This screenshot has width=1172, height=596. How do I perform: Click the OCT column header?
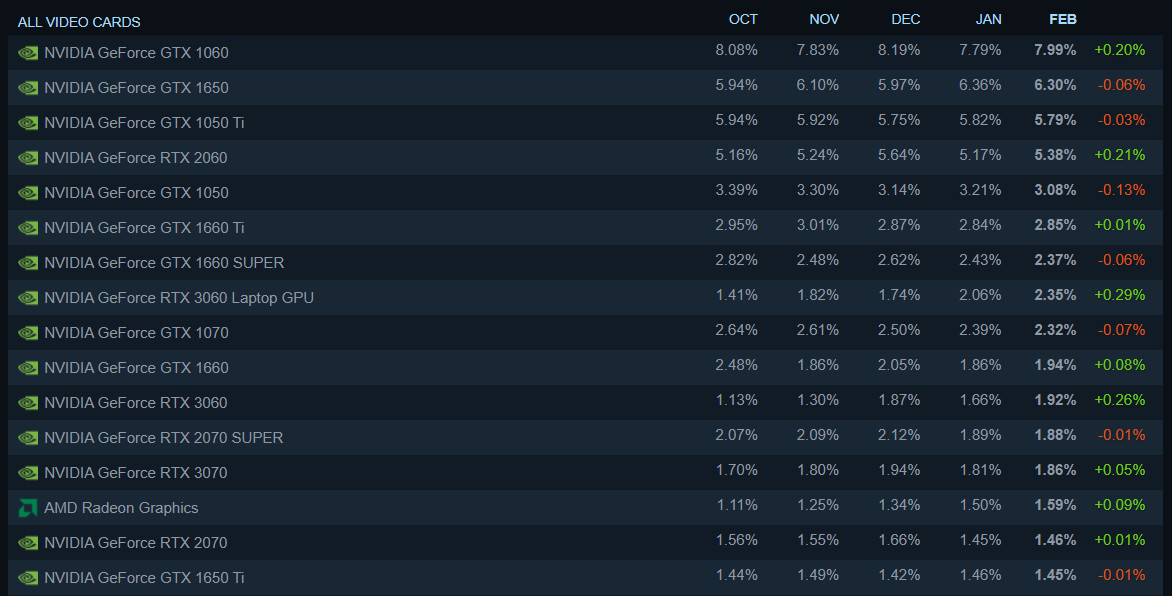pos(743,19)
